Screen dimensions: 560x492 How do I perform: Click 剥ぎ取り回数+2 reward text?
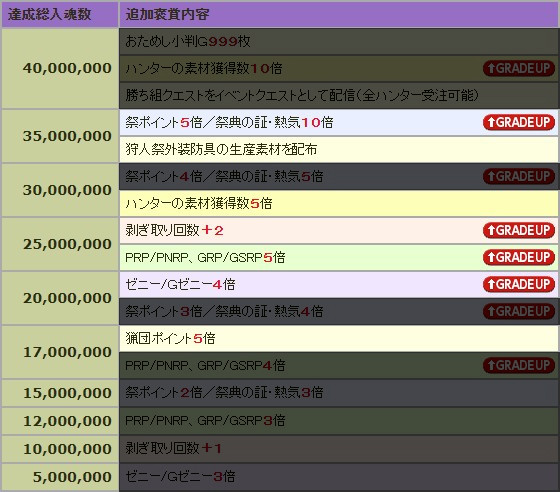[x=175, y=230]
